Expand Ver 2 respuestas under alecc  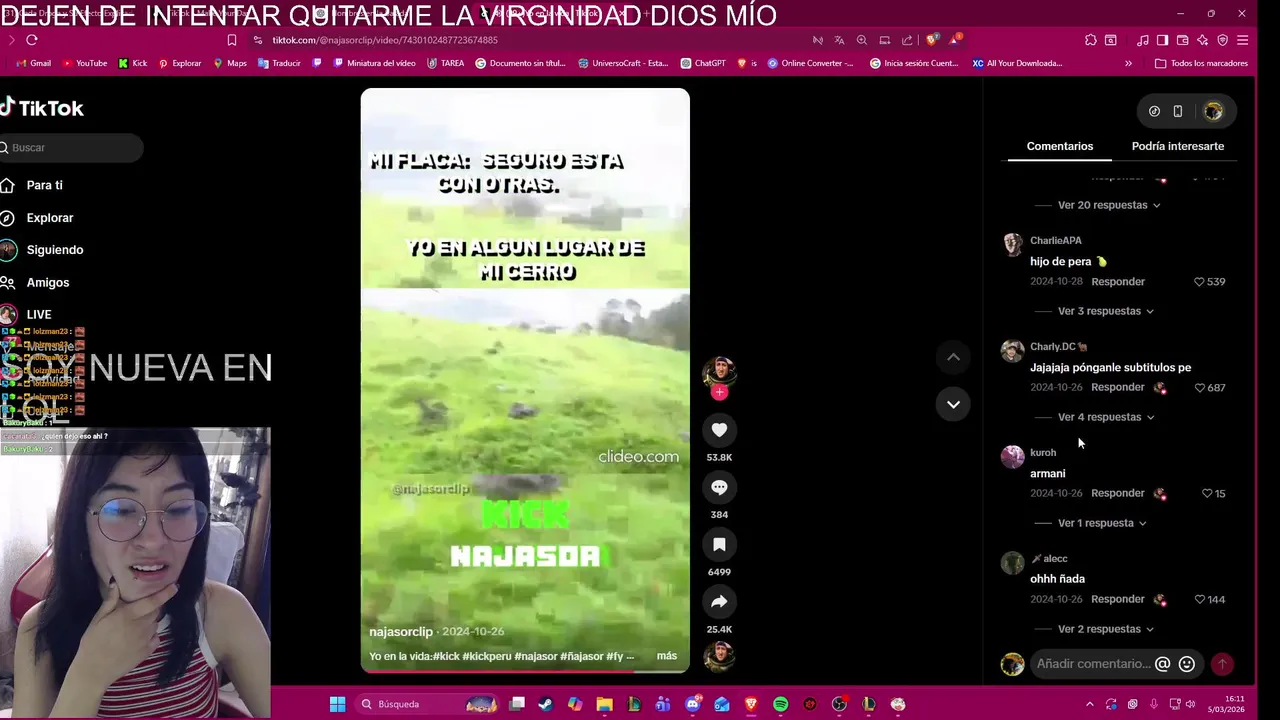click(x=1106, y=629)
